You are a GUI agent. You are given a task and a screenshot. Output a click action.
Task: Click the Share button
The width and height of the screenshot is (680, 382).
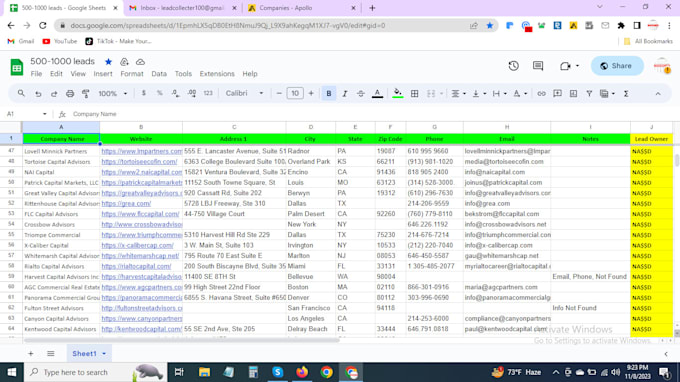pyautogui.click(x=617, y=66)
